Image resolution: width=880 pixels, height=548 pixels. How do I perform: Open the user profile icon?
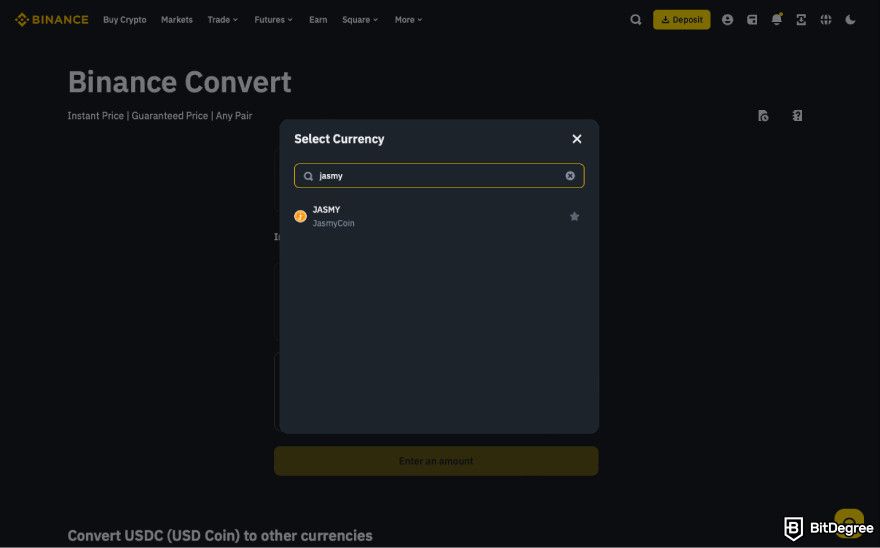[x=727, y=20]
